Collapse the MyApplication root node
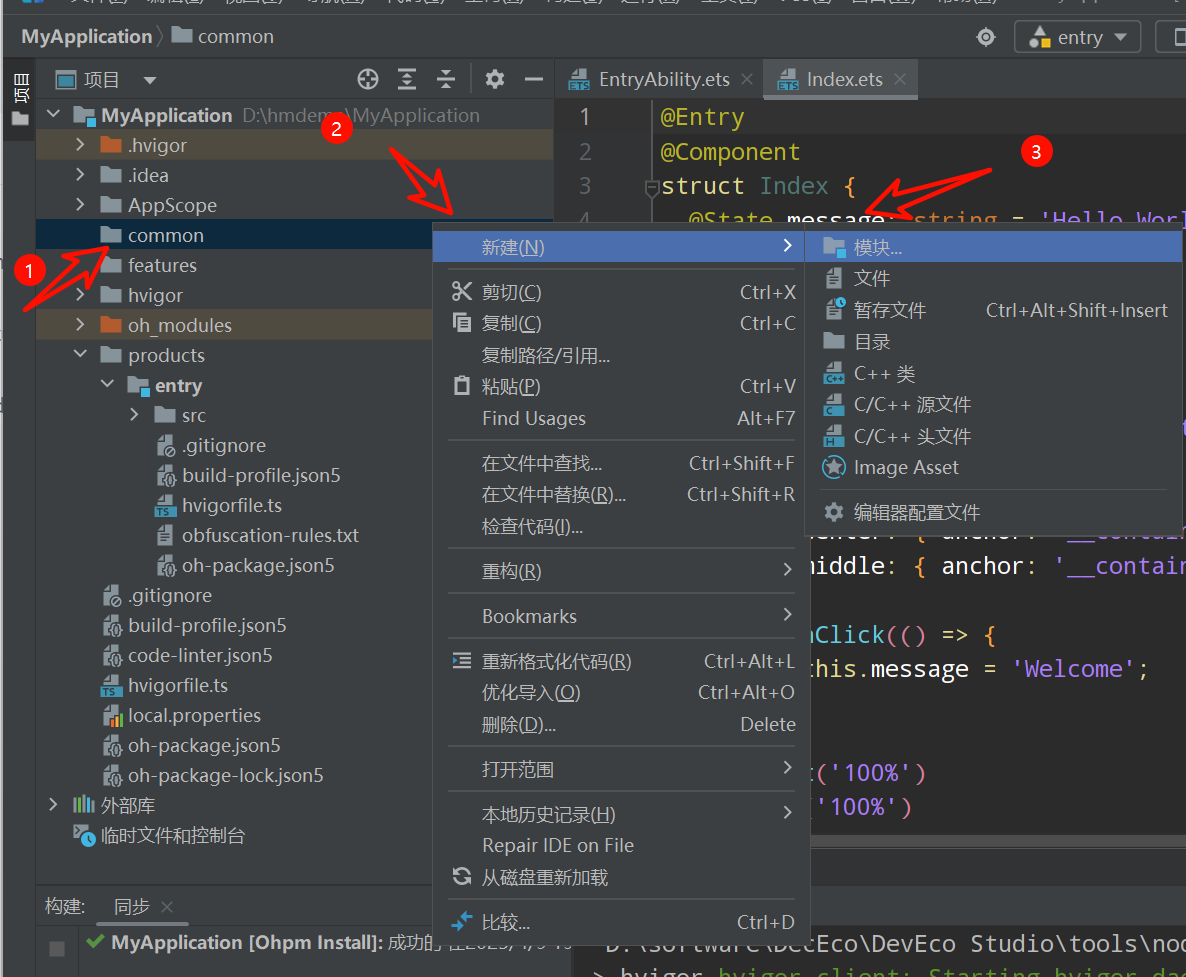This screenshot has height=977, width=1186. (53, 115)
